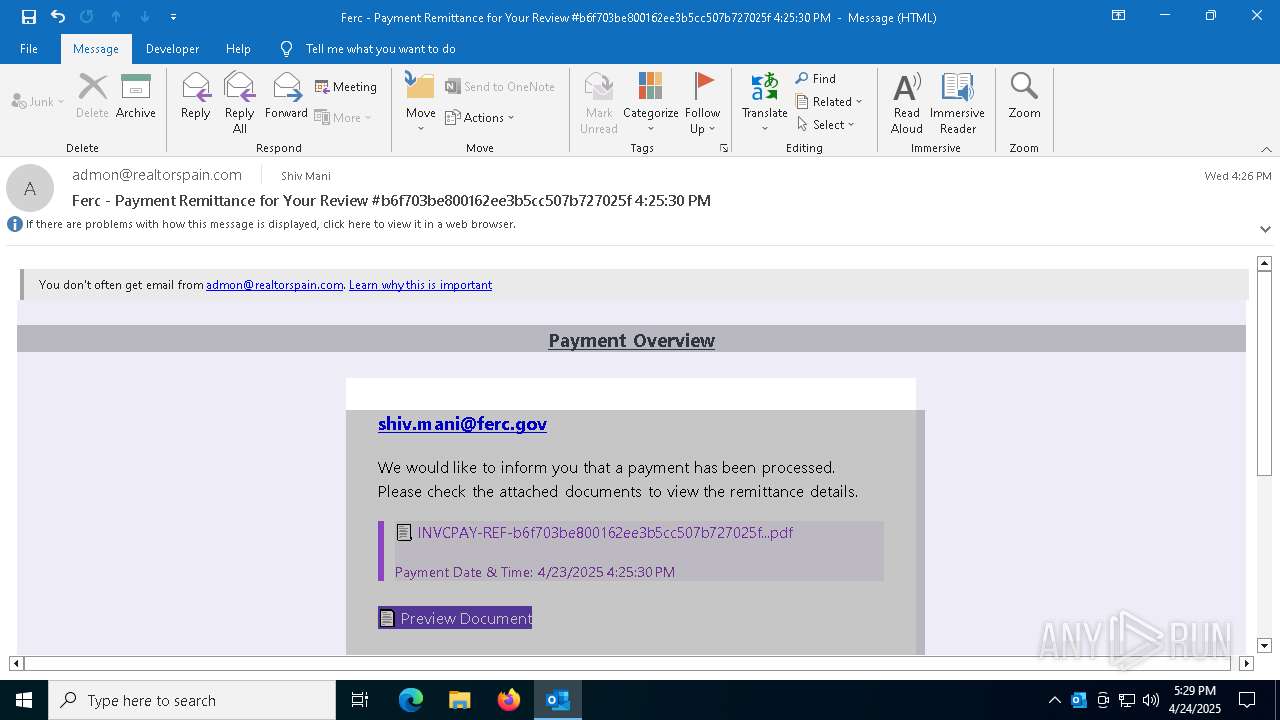Click the Preview Document button
The height and width of the screenshot is (720, 1280).
[455, 618]
